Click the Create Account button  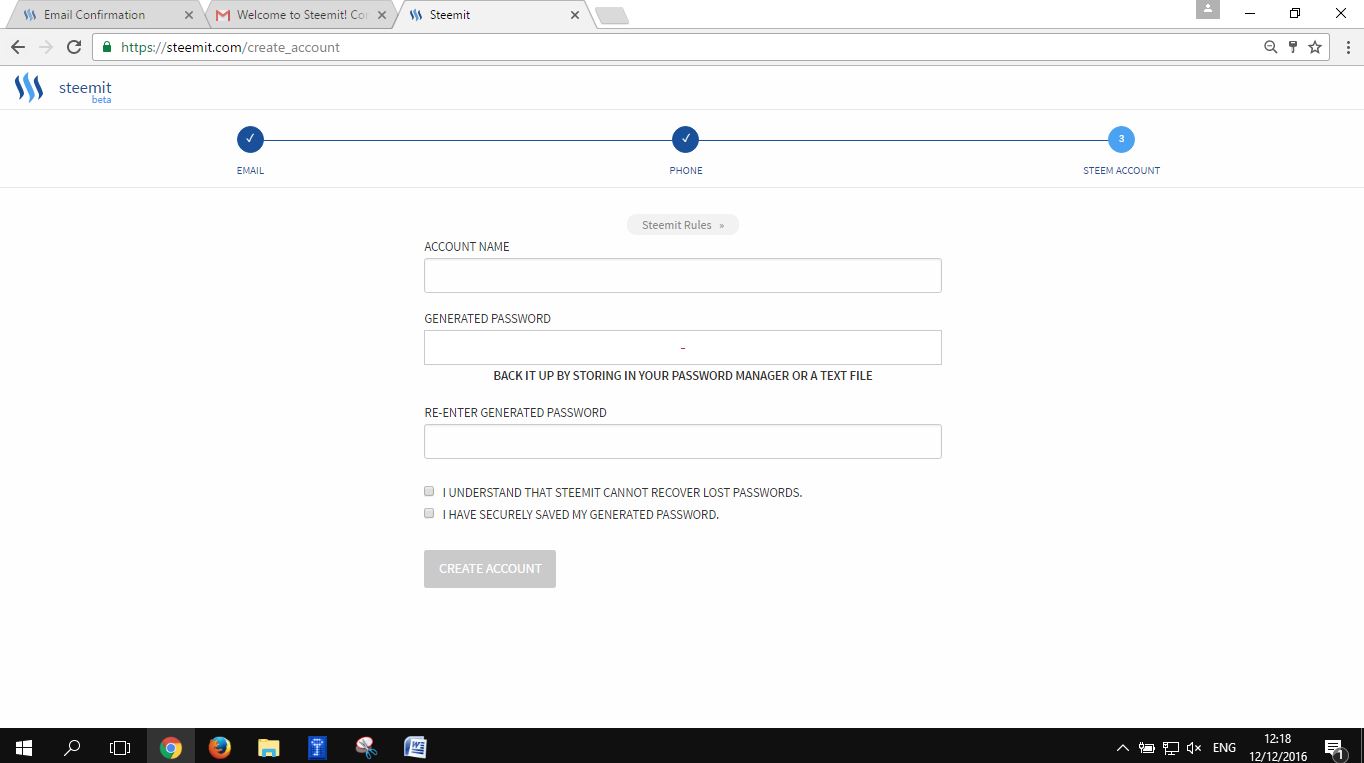coord(490,568)
